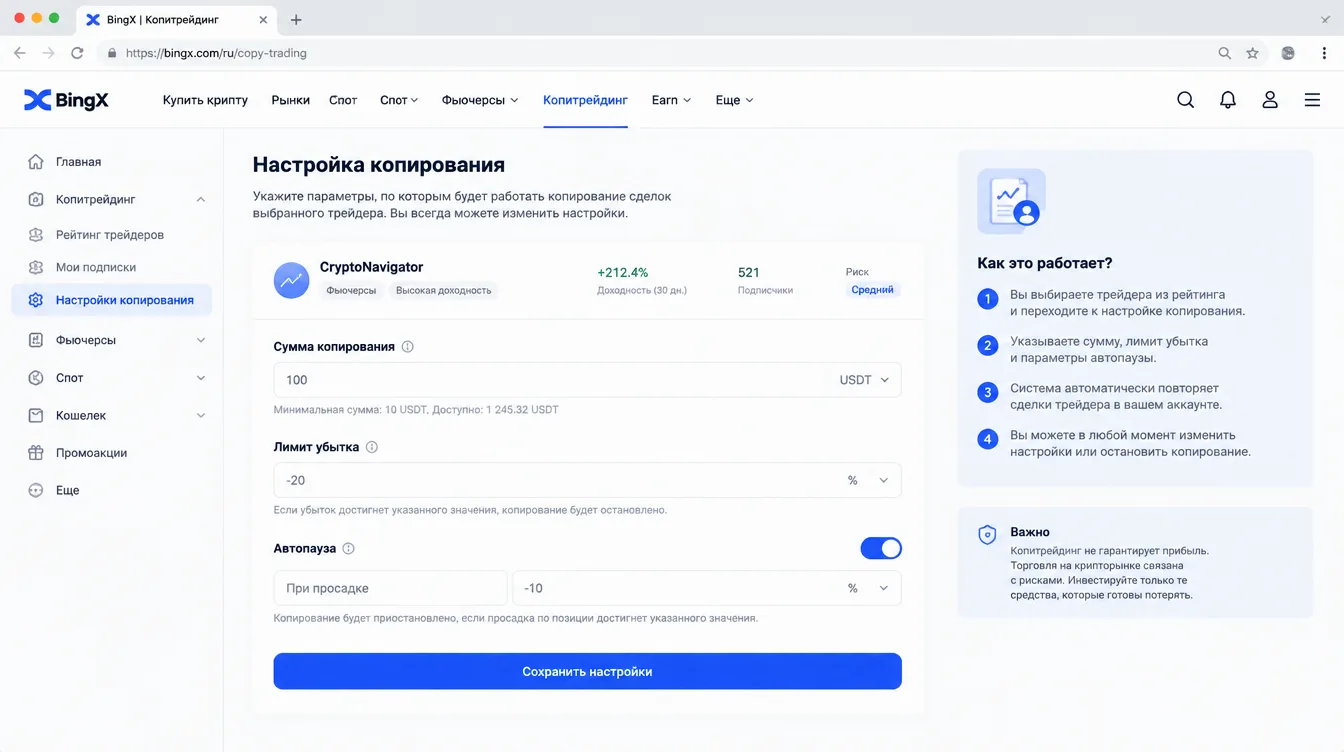Viewport: 1344px width, 752px height.
Task: Click the Высокая доходность tag
Action: (x=444, y=290)
